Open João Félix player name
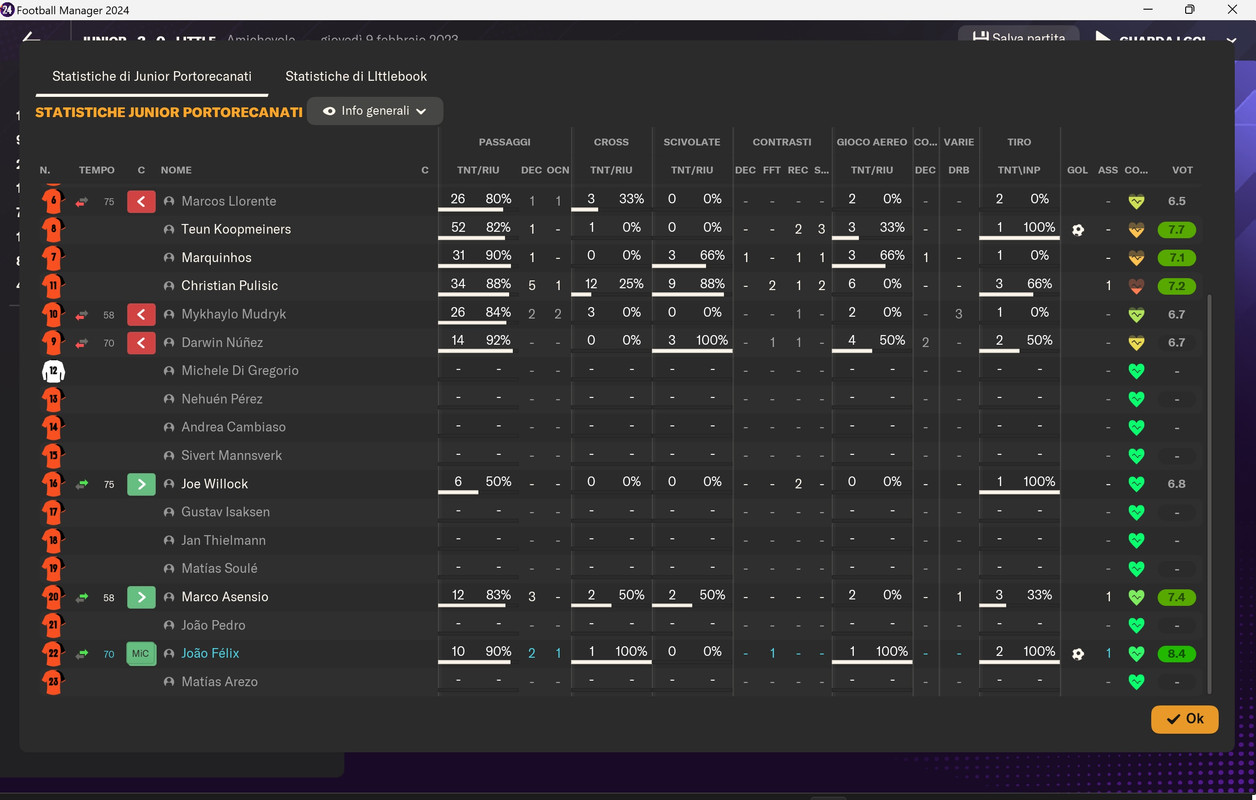 click(x=210, y=654)
